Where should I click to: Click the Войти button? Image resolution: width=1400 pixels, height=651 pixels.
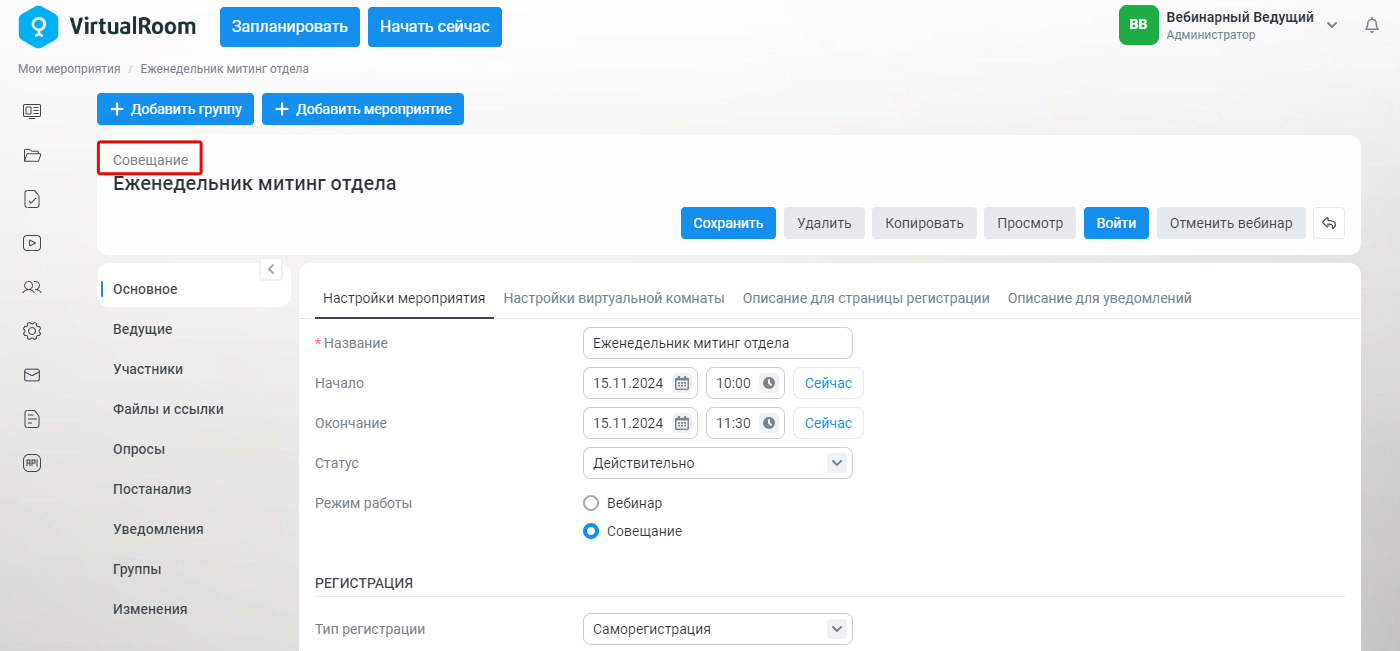(1116, 223)
